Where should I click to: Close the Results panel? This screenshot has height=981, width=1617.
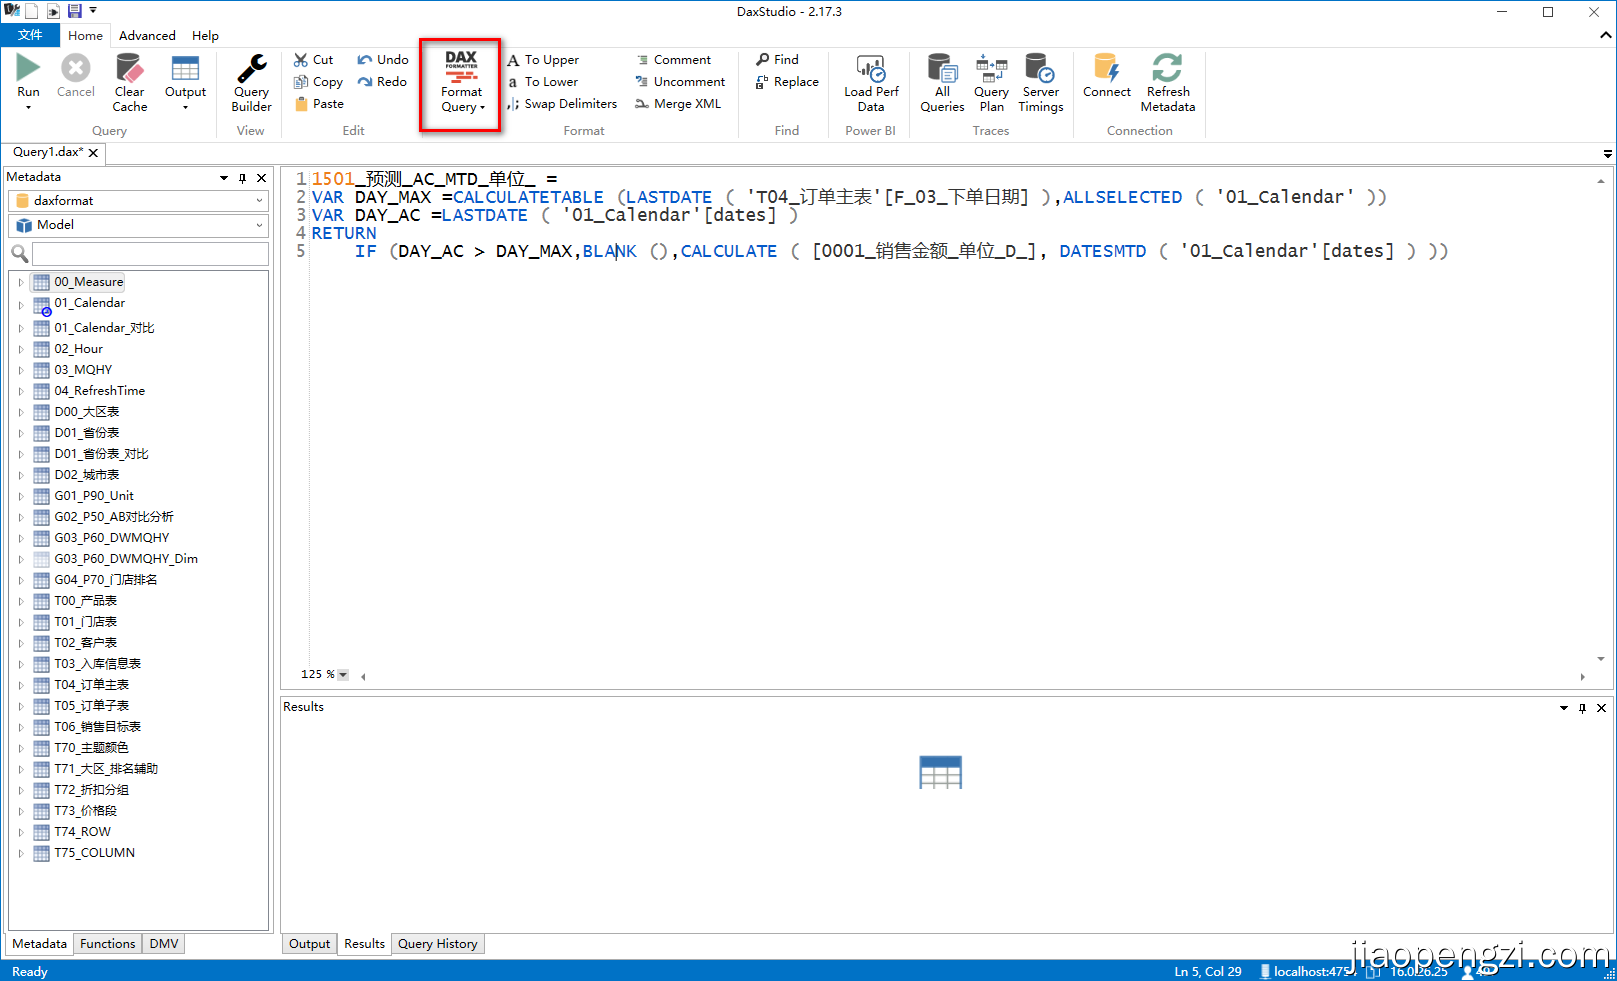pos(1601,708)
